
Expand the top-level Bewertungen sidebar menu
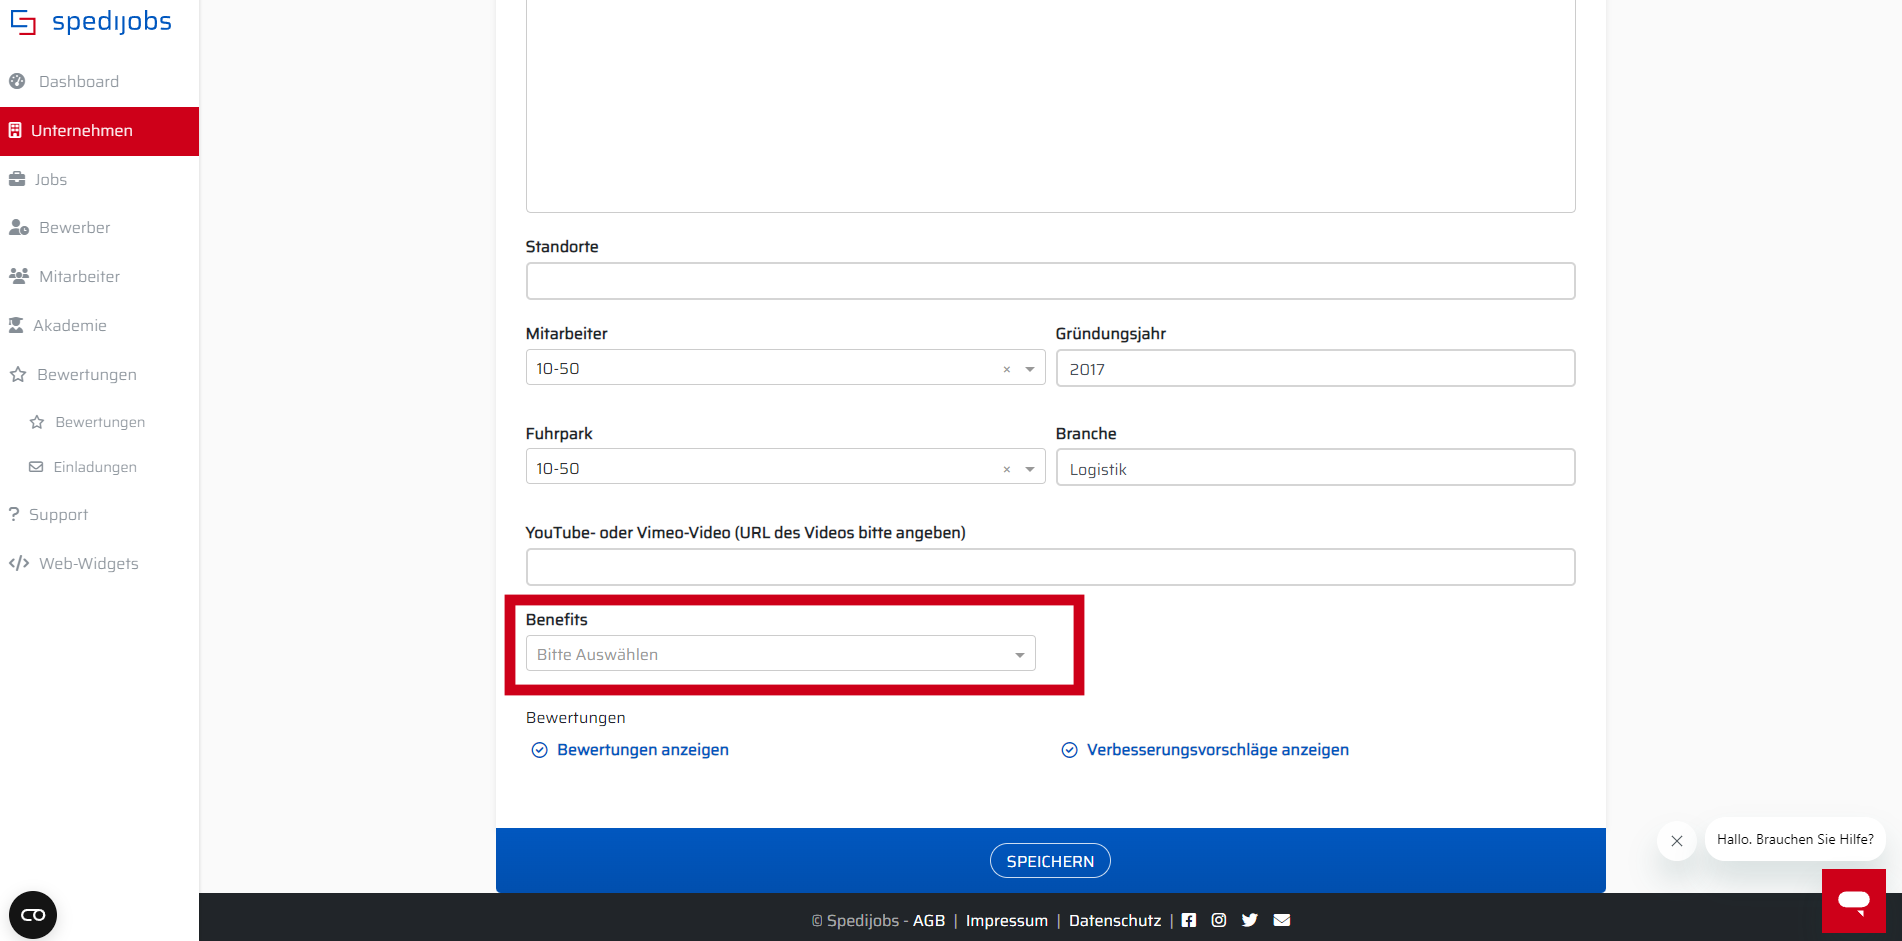[86, 374]
